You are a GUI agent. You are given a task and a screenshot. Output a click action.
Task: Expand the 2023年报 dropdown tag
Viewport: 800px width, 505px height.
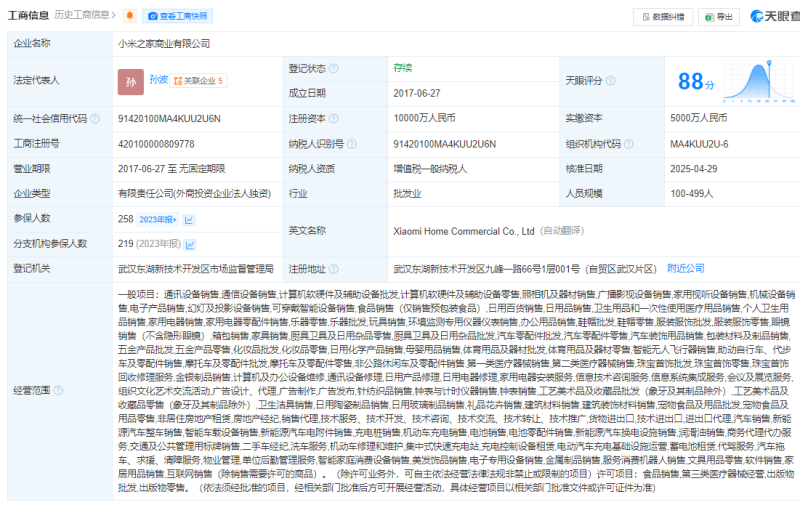click(x=158, y=219)
